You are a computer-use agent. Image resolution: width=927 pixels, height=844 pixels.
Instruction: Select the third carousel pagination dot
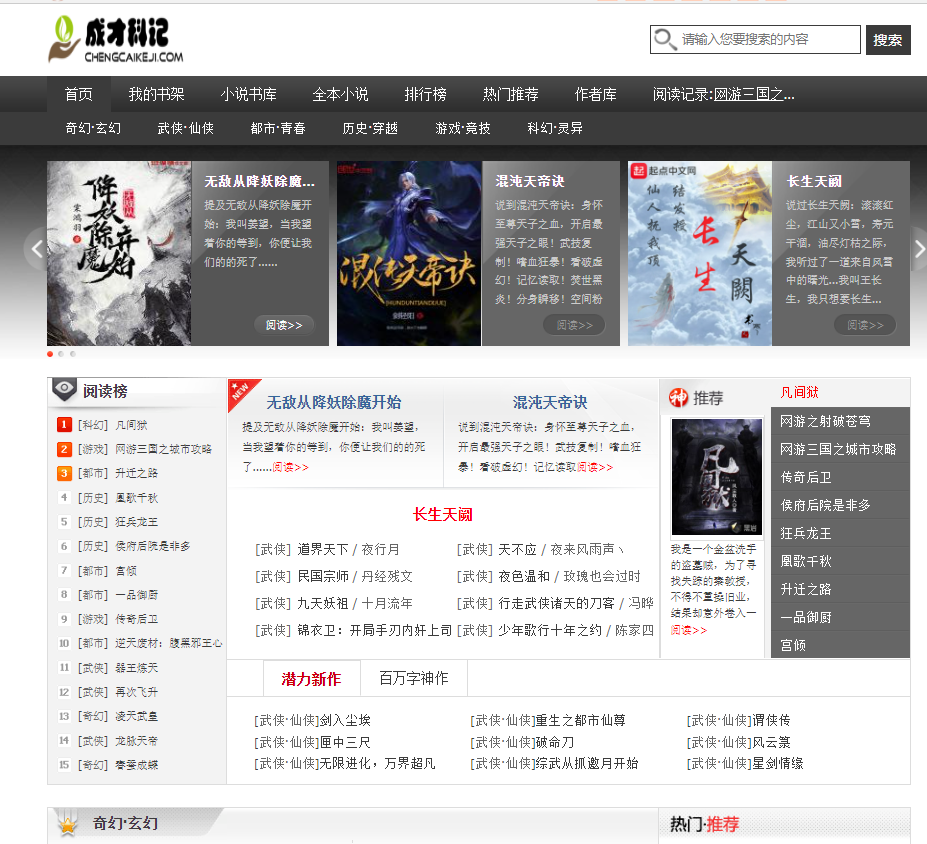pyautogui.click(x=72, y=354)
